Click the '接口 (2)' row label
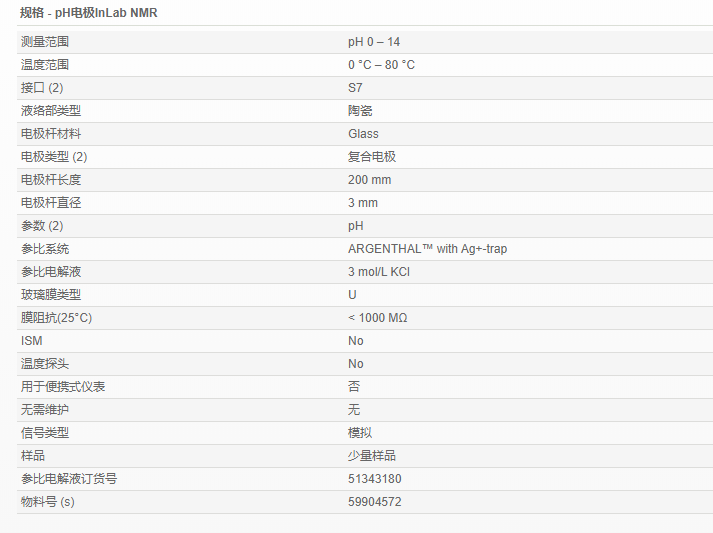 (x=42, y=88)
